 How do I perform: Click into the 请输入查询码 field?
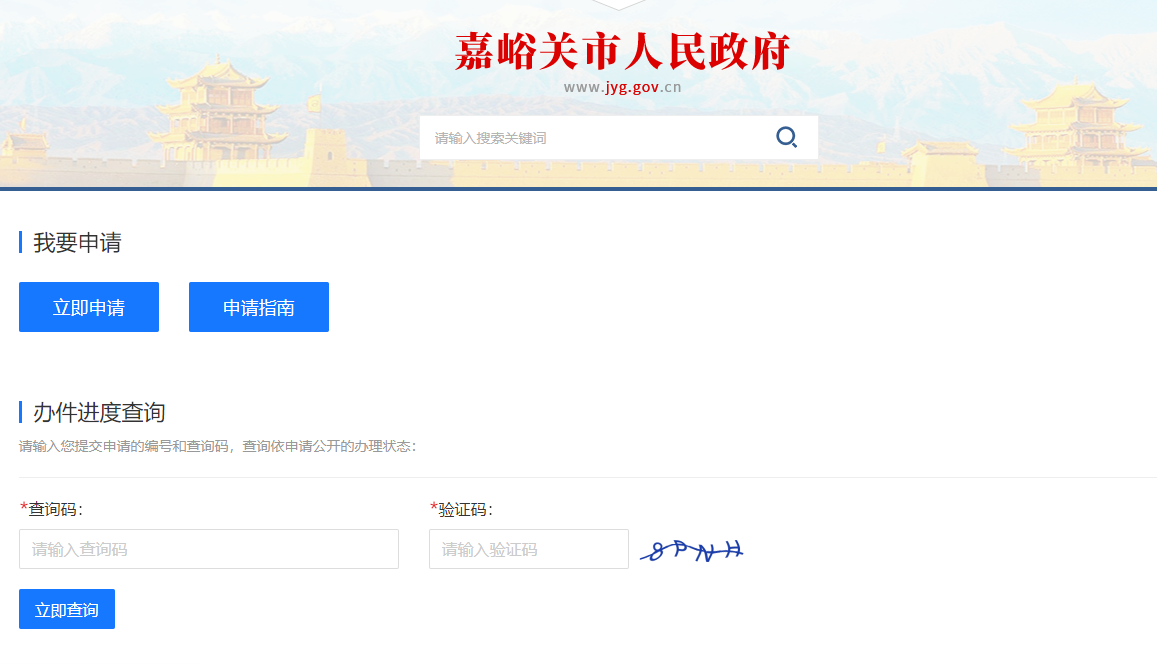coord(209,549)
